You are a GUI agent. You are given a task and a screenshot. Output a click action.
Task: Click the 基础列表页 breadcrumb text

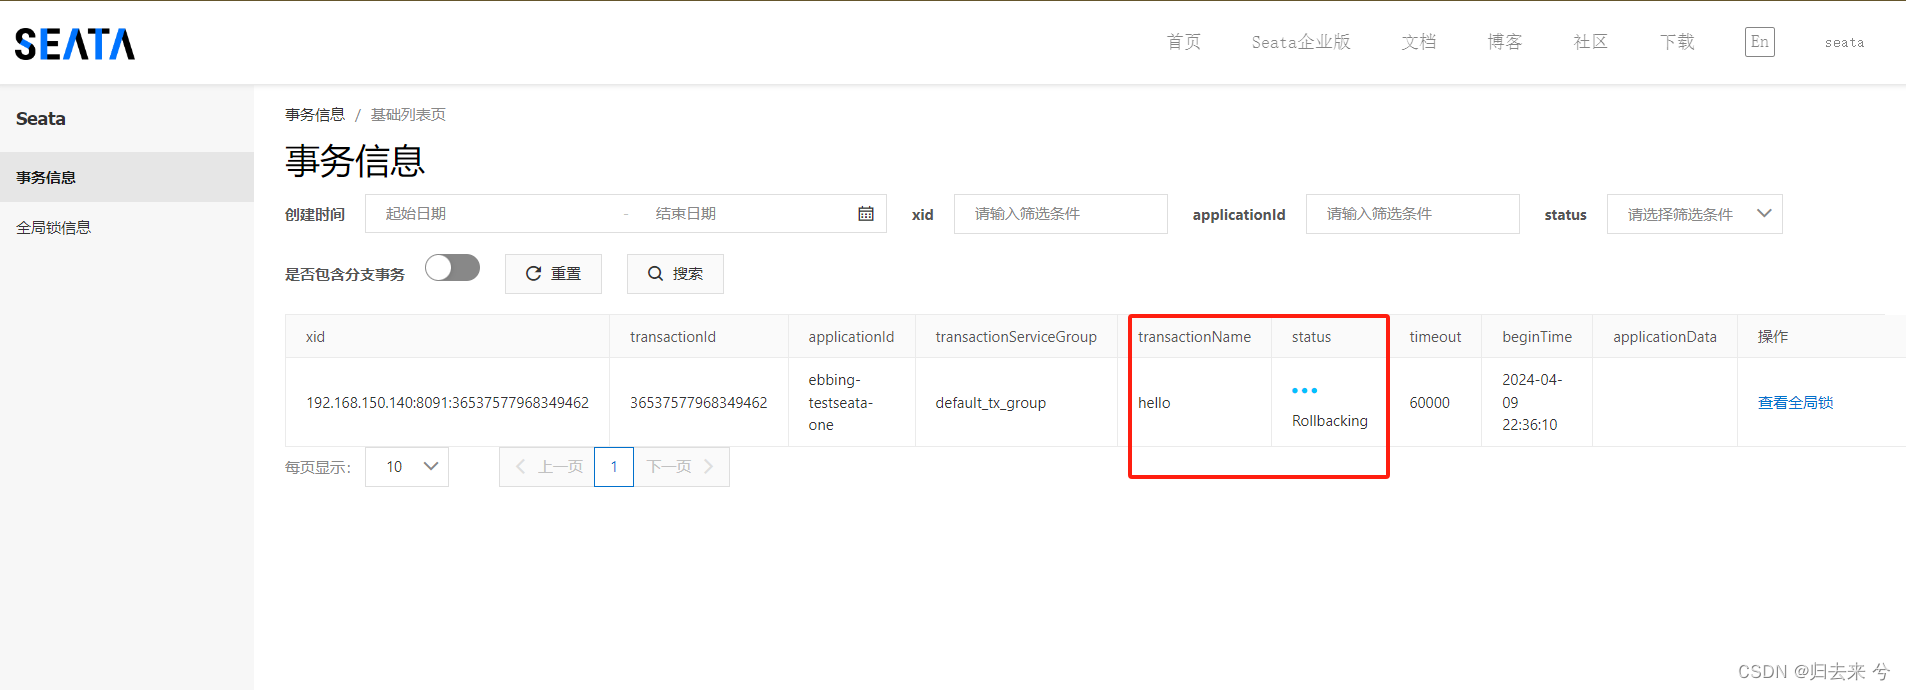408,115
